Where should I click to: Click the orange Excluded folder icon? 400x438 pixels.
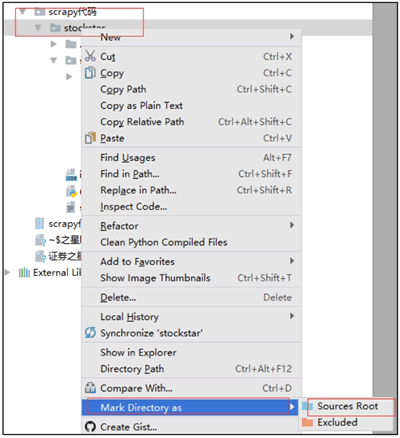tap(307, 422)
